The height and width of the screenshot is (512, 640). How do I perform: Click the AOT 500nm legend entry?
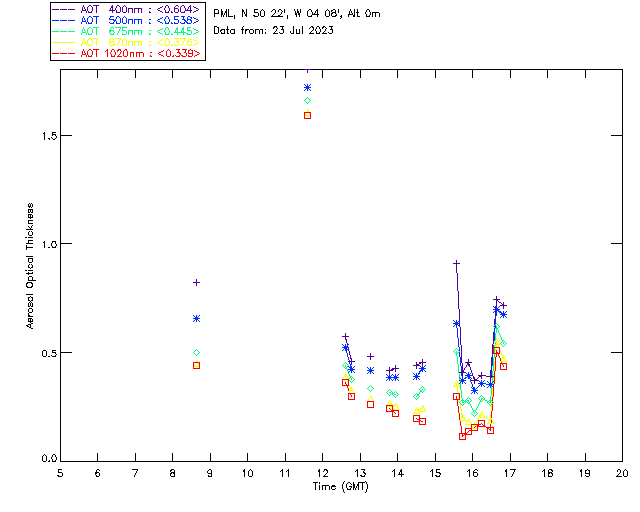tap(127, 20)
